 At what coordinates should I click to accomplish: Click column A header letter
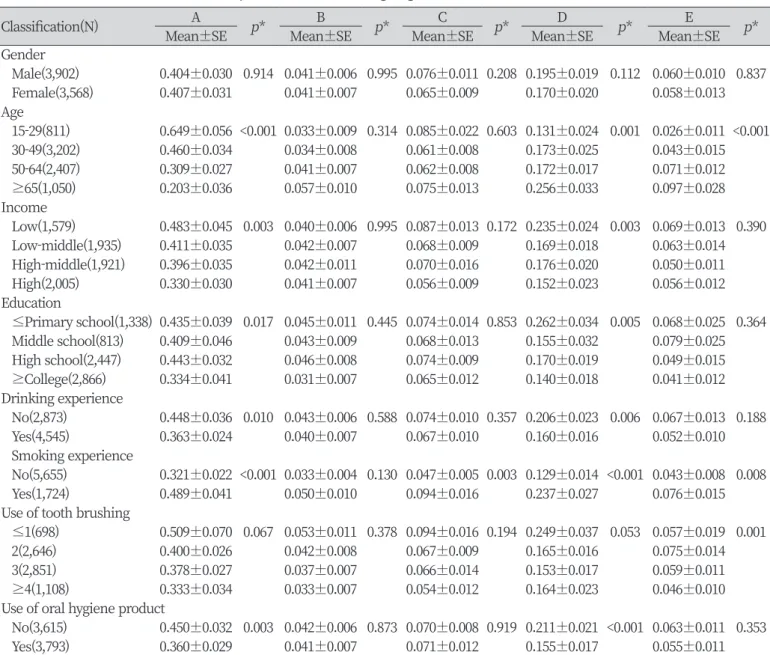click(x=195, y=18)
